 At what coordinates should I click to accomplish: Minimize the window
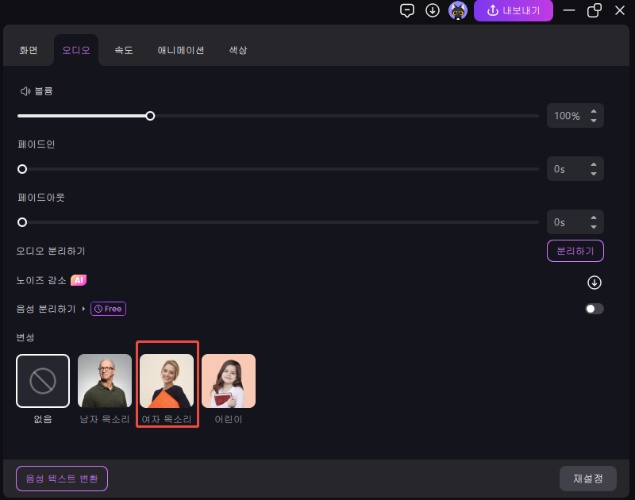click(x=569, y=11)
